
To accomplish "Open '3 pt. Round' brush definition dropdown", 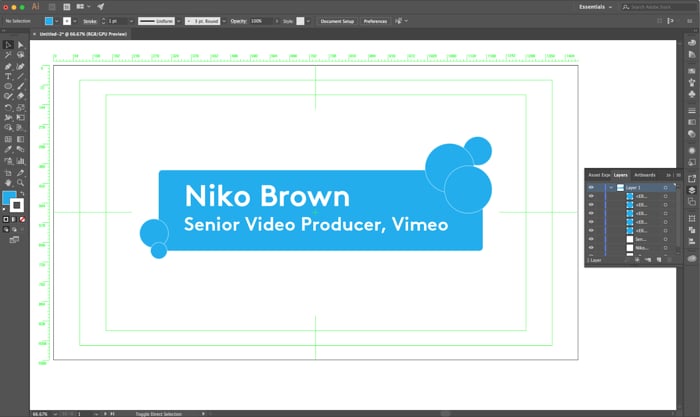I will (x=224, y=21).
